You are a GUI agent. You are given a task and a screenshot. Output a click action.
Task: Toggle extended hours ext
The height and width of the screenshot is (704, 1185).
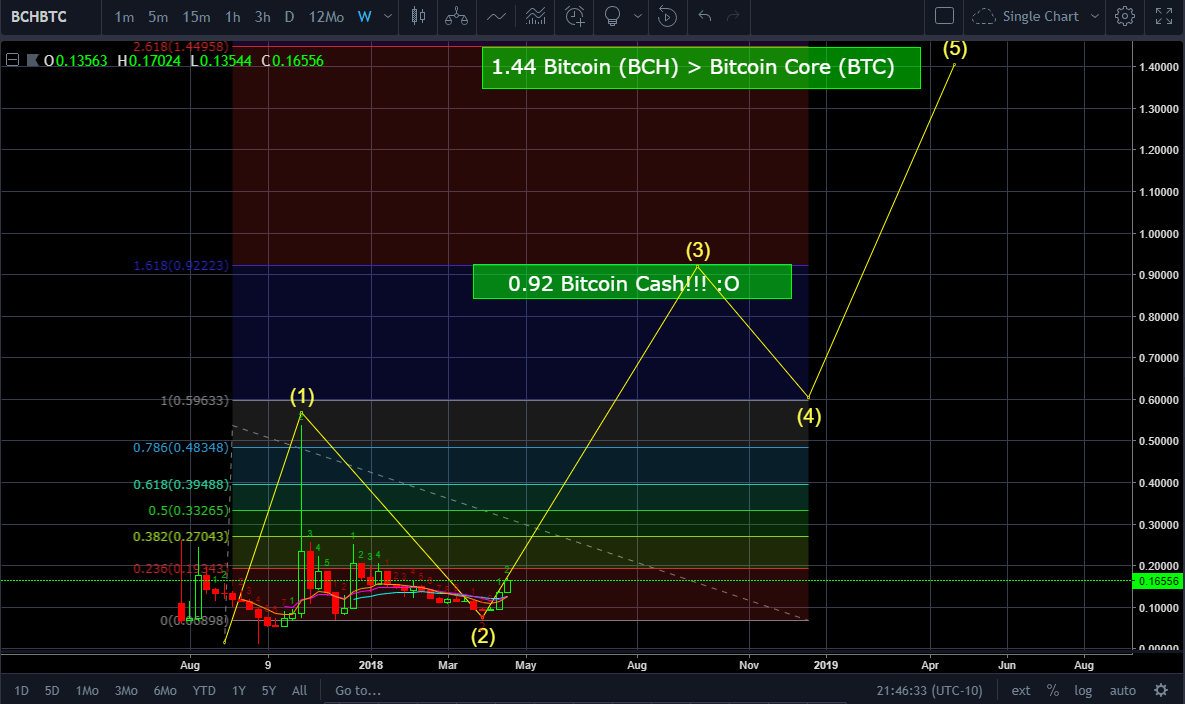coord(1021,690)
